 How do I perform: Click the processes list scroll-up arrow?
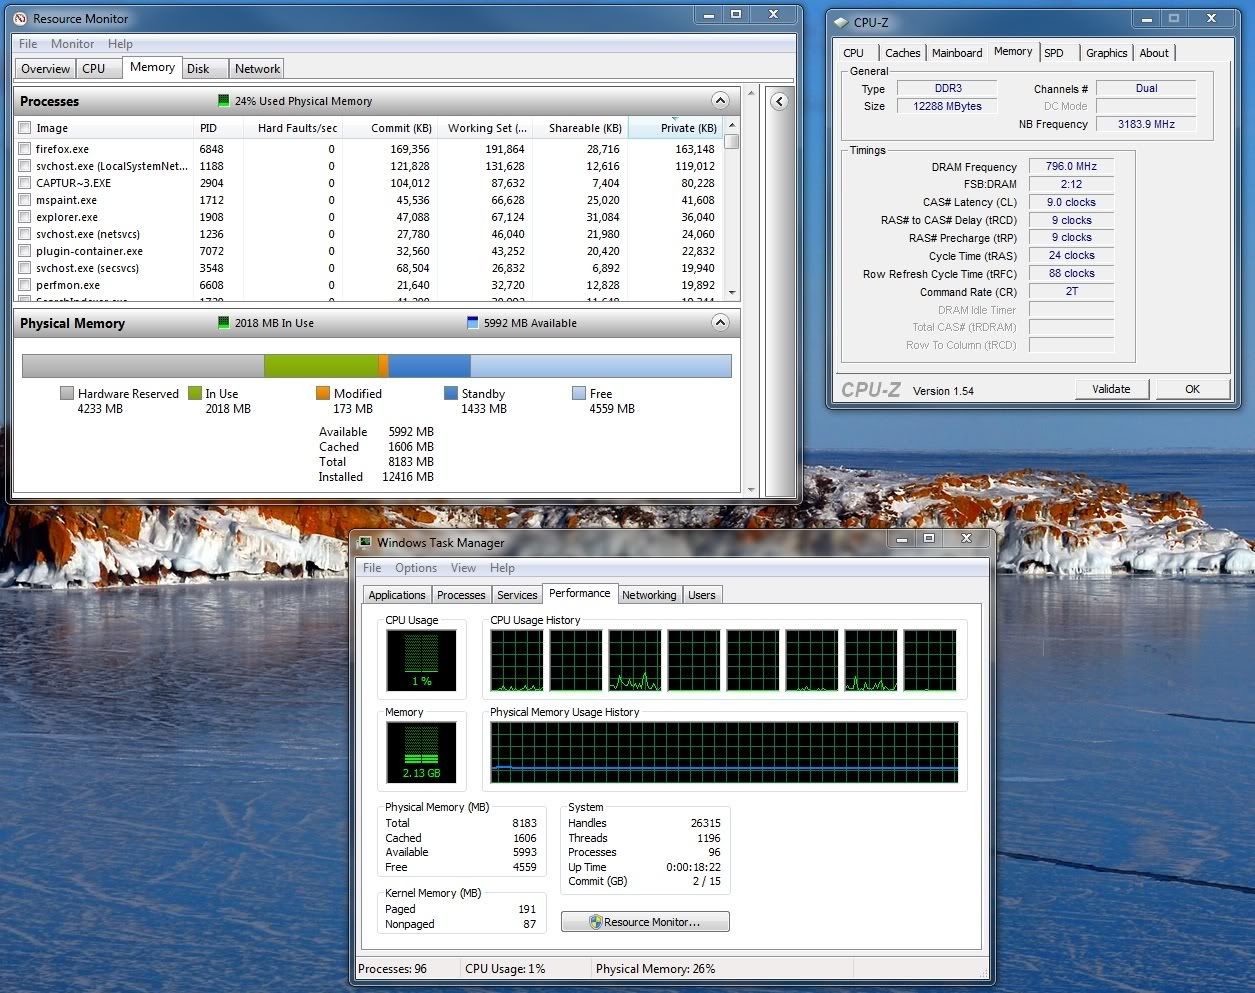point(732,126)
